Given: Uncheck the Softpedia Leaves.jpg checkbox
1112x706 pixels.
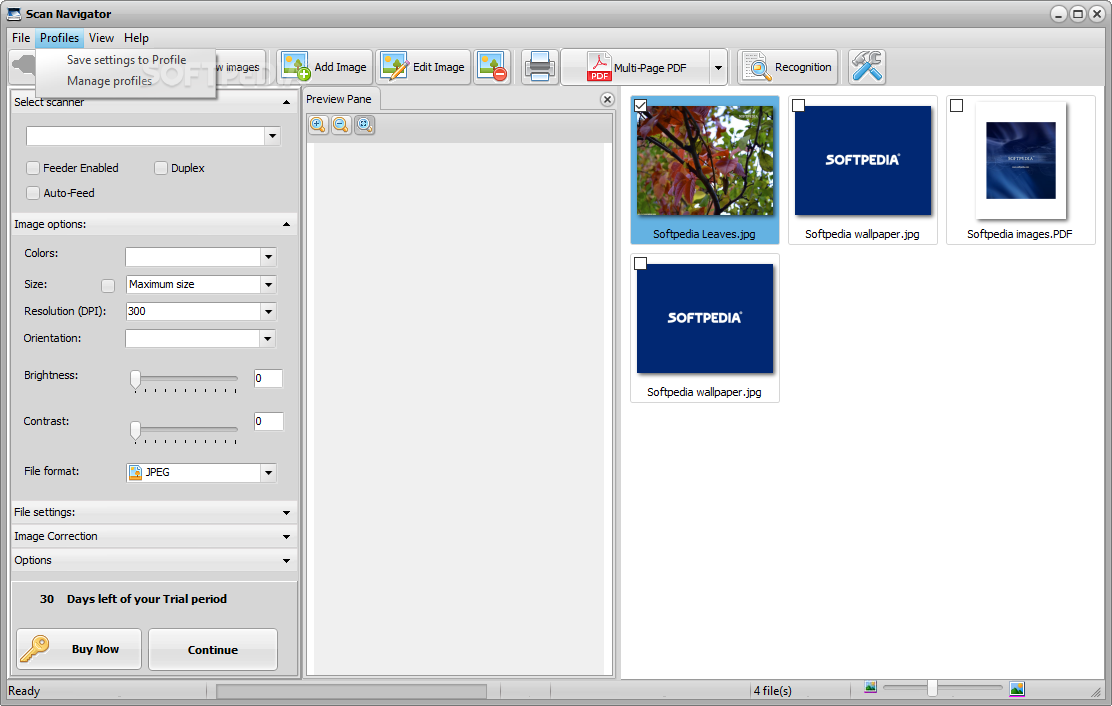Looking at the screenshot, I should 640,106.
